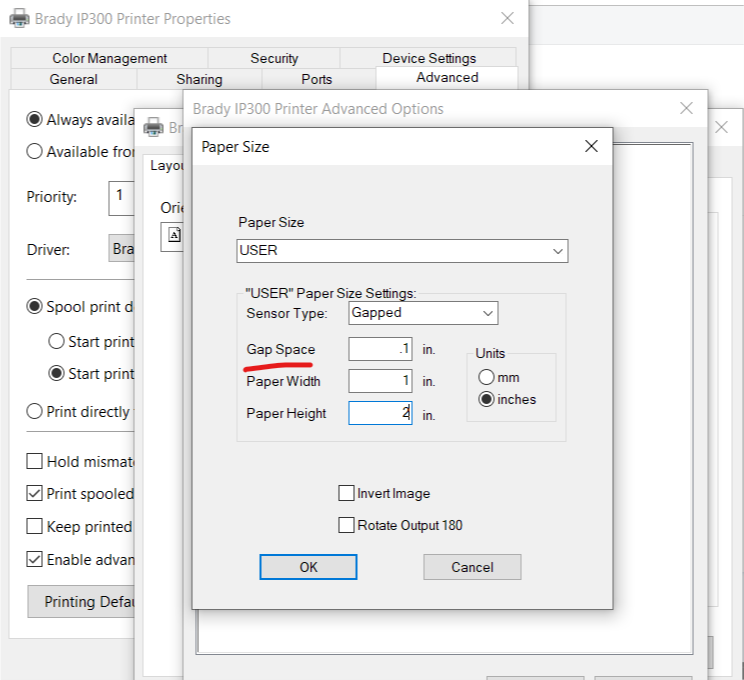Click the Printing Defaults button
This screenshot has width=744, height=680.
81,601
